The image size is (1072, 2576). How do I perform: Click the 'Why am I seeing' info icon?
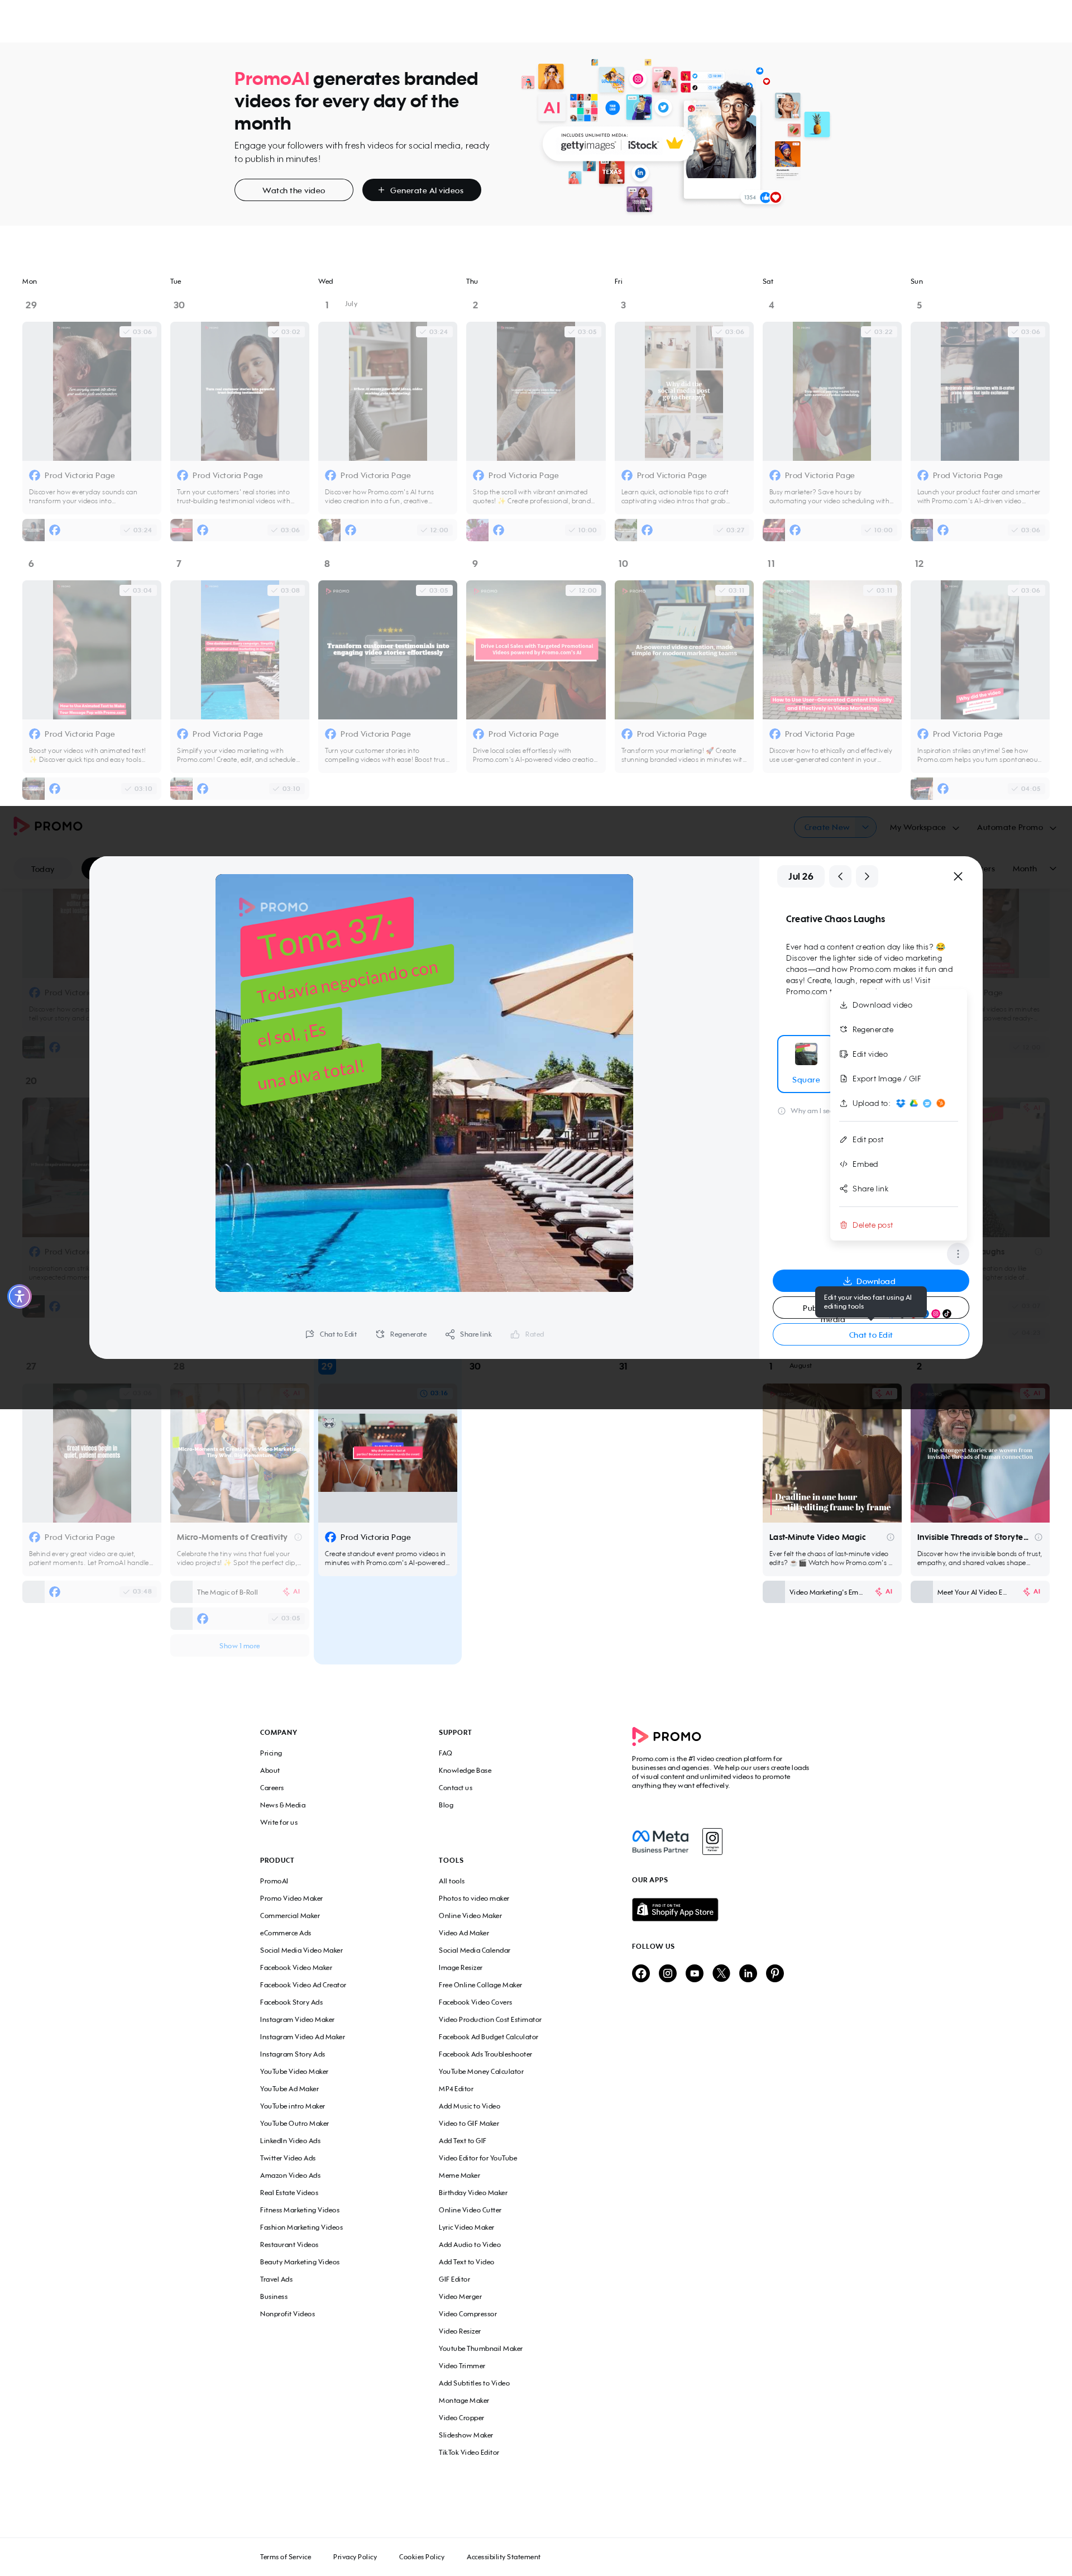[x=781, y=1111]
